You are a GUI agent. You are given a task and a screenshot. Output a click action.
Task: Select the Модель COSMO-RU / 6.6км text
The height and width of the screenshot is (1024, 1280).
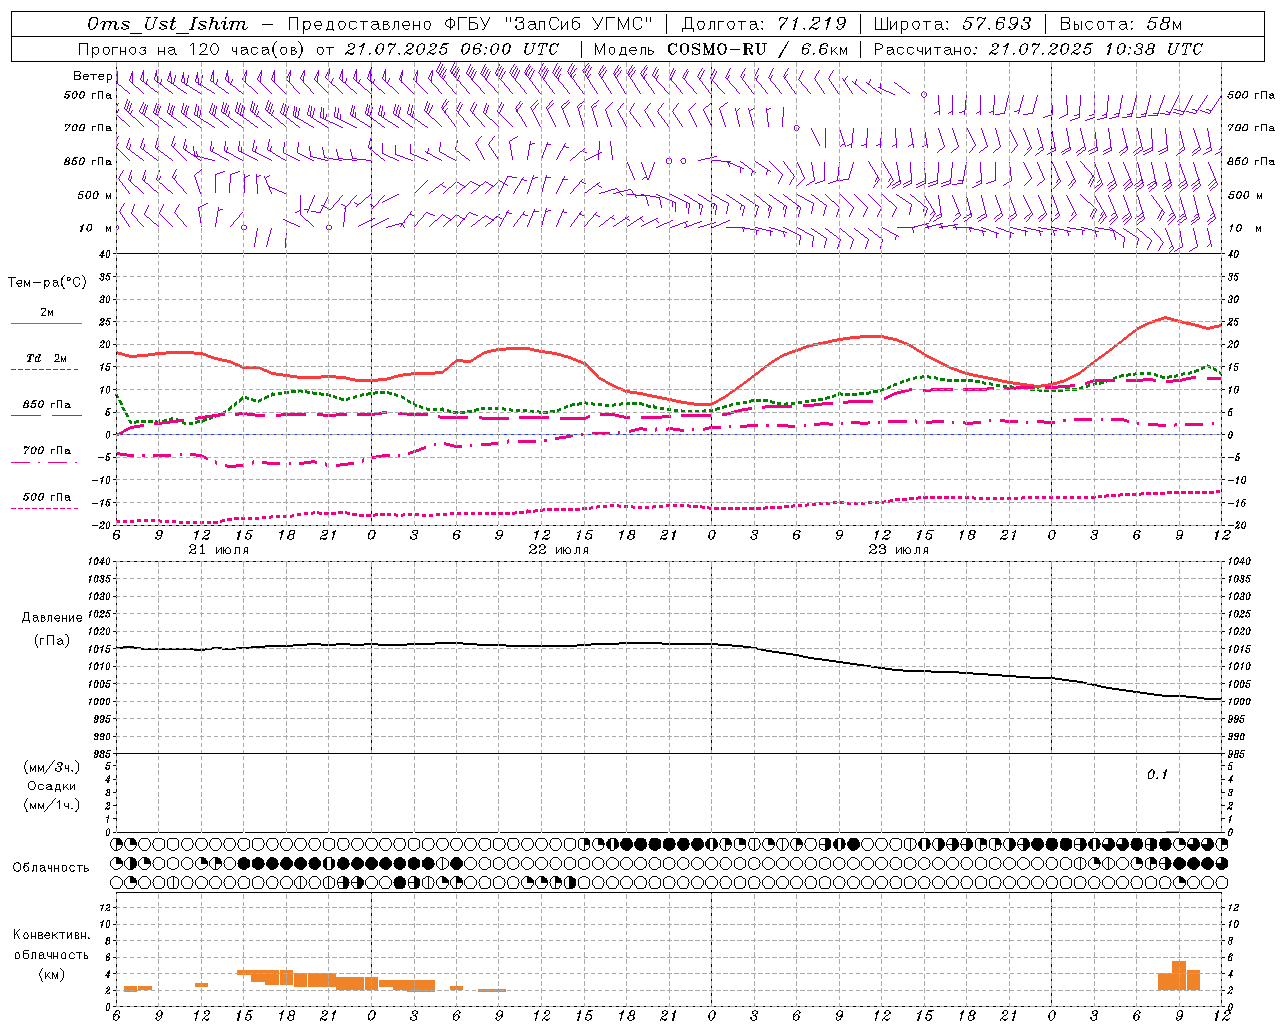click(x=721, y=49)
